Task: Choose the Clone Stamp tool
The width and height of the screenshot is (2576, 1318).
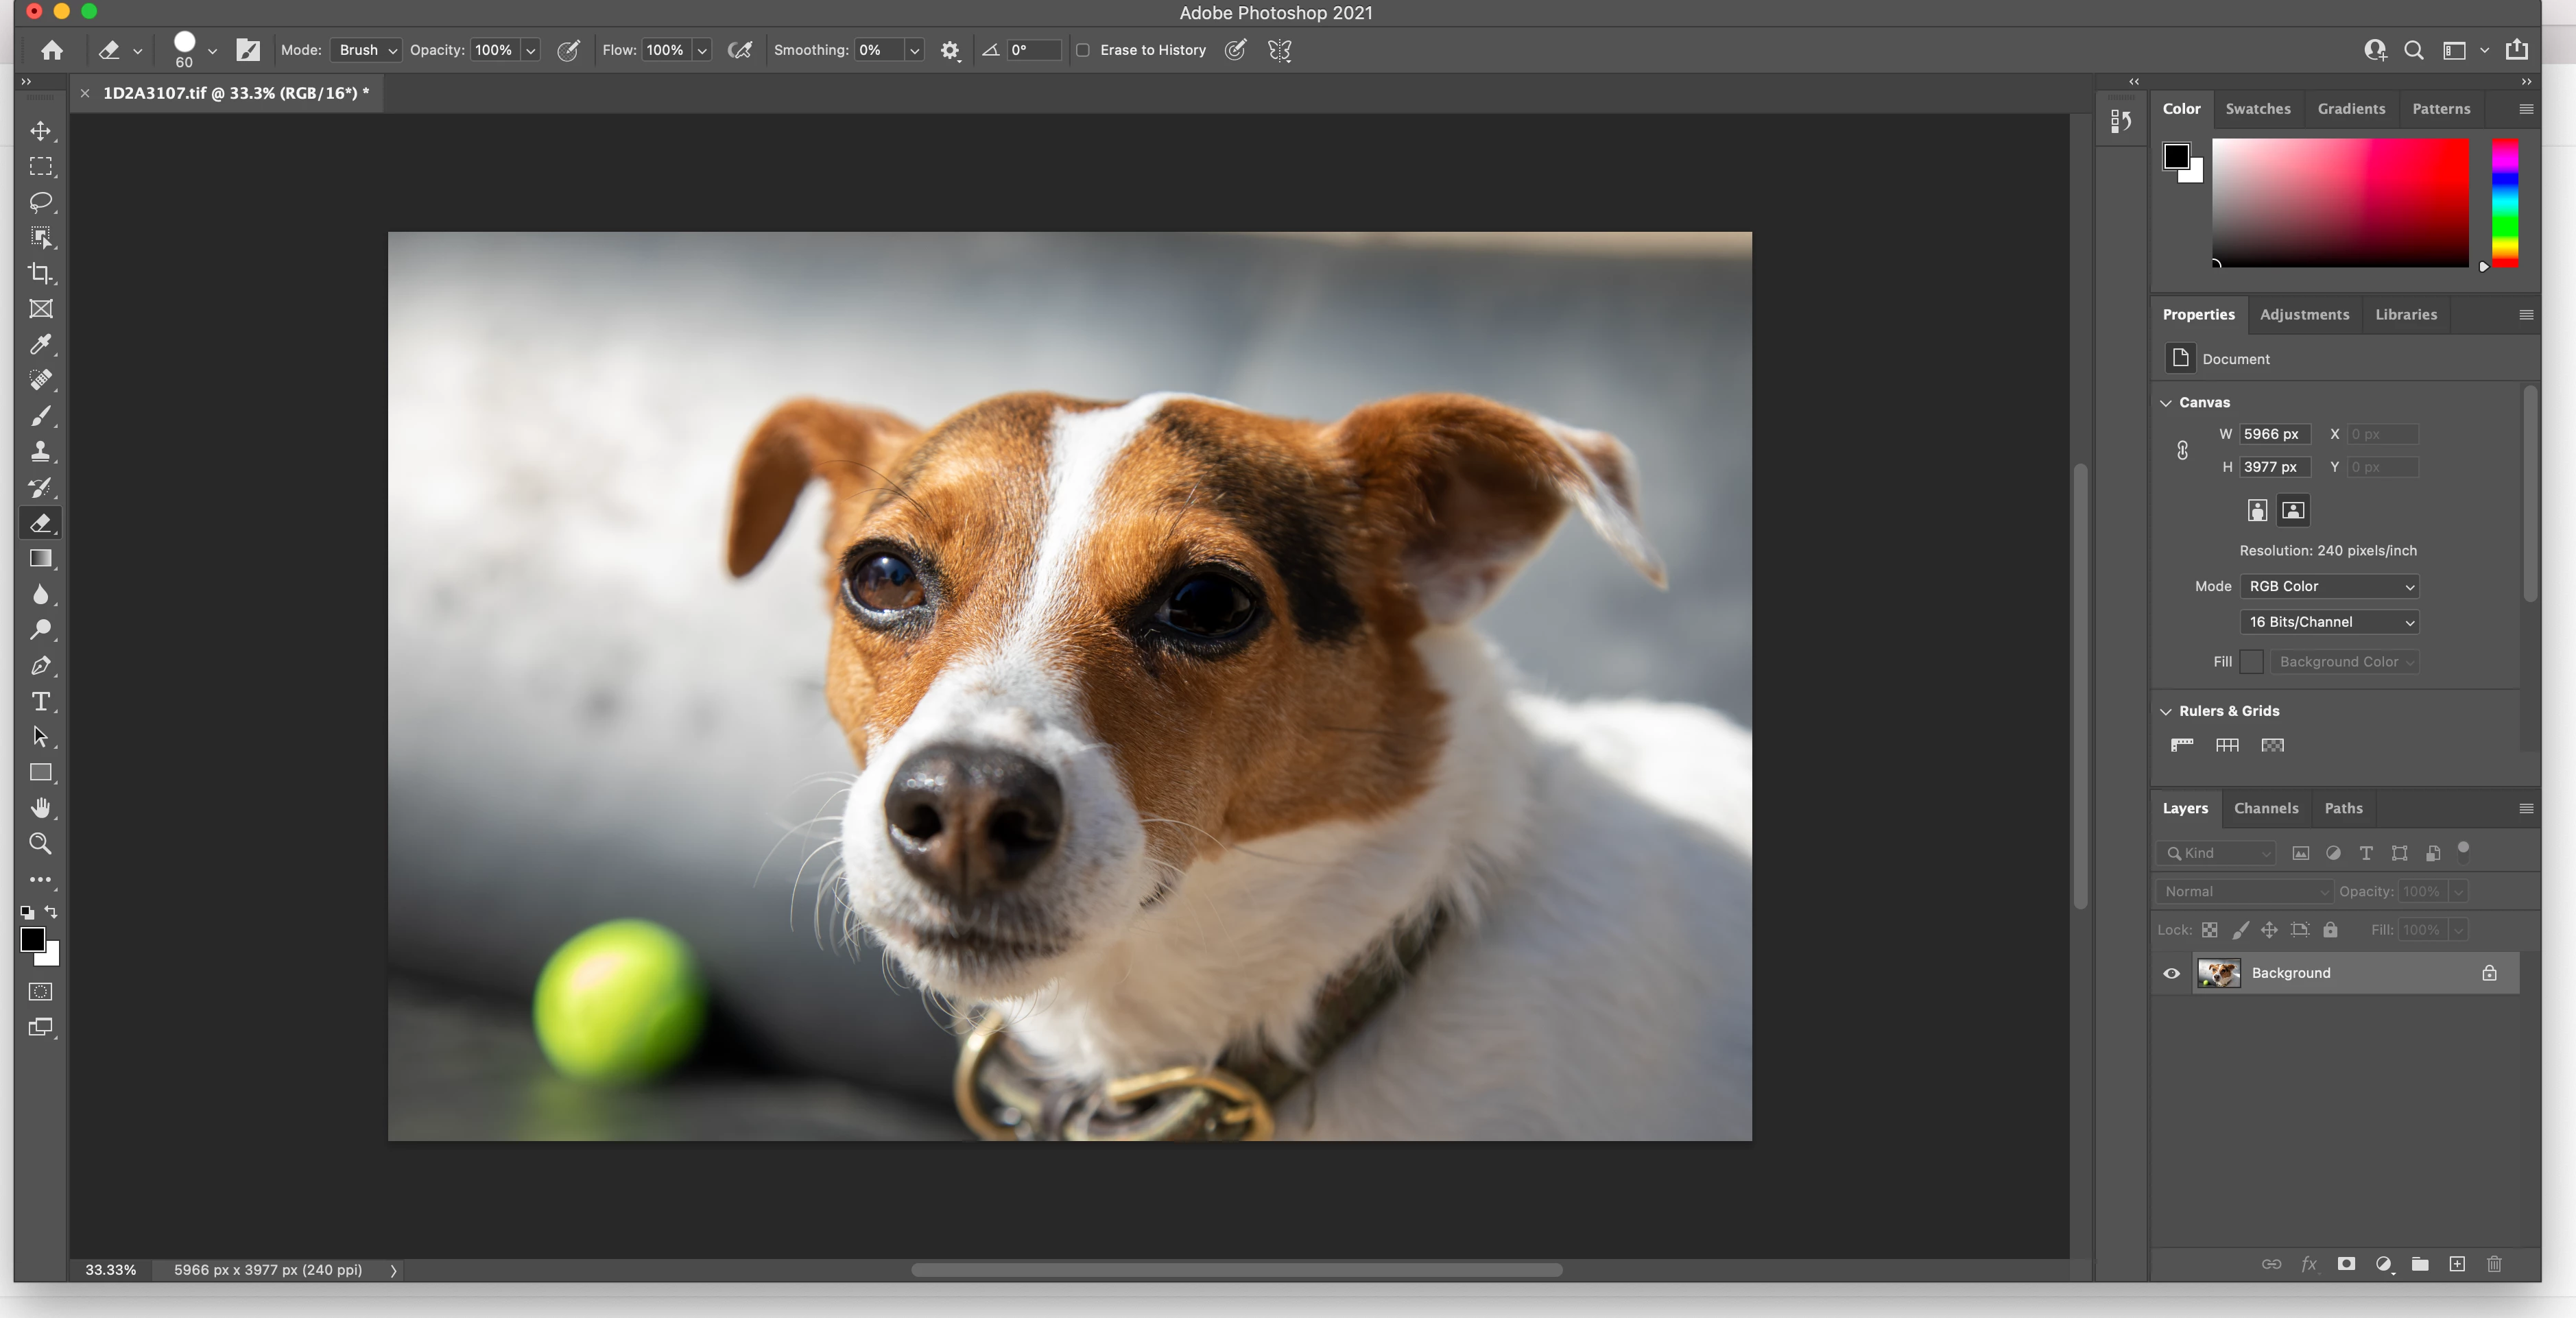Action: click(40, 451)
